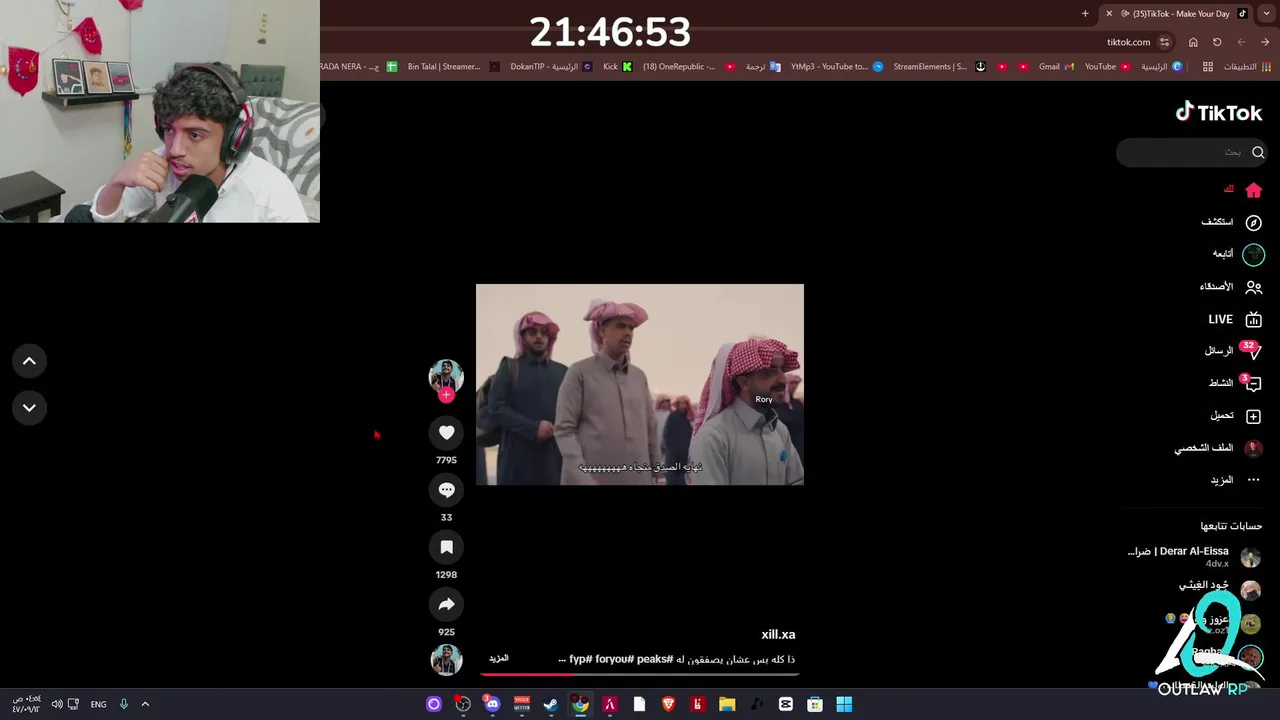Image resolution: width=1280 pixels, height=720 pixels.
Task: Go to browser home page
Action: click(x=1193, y=42)
